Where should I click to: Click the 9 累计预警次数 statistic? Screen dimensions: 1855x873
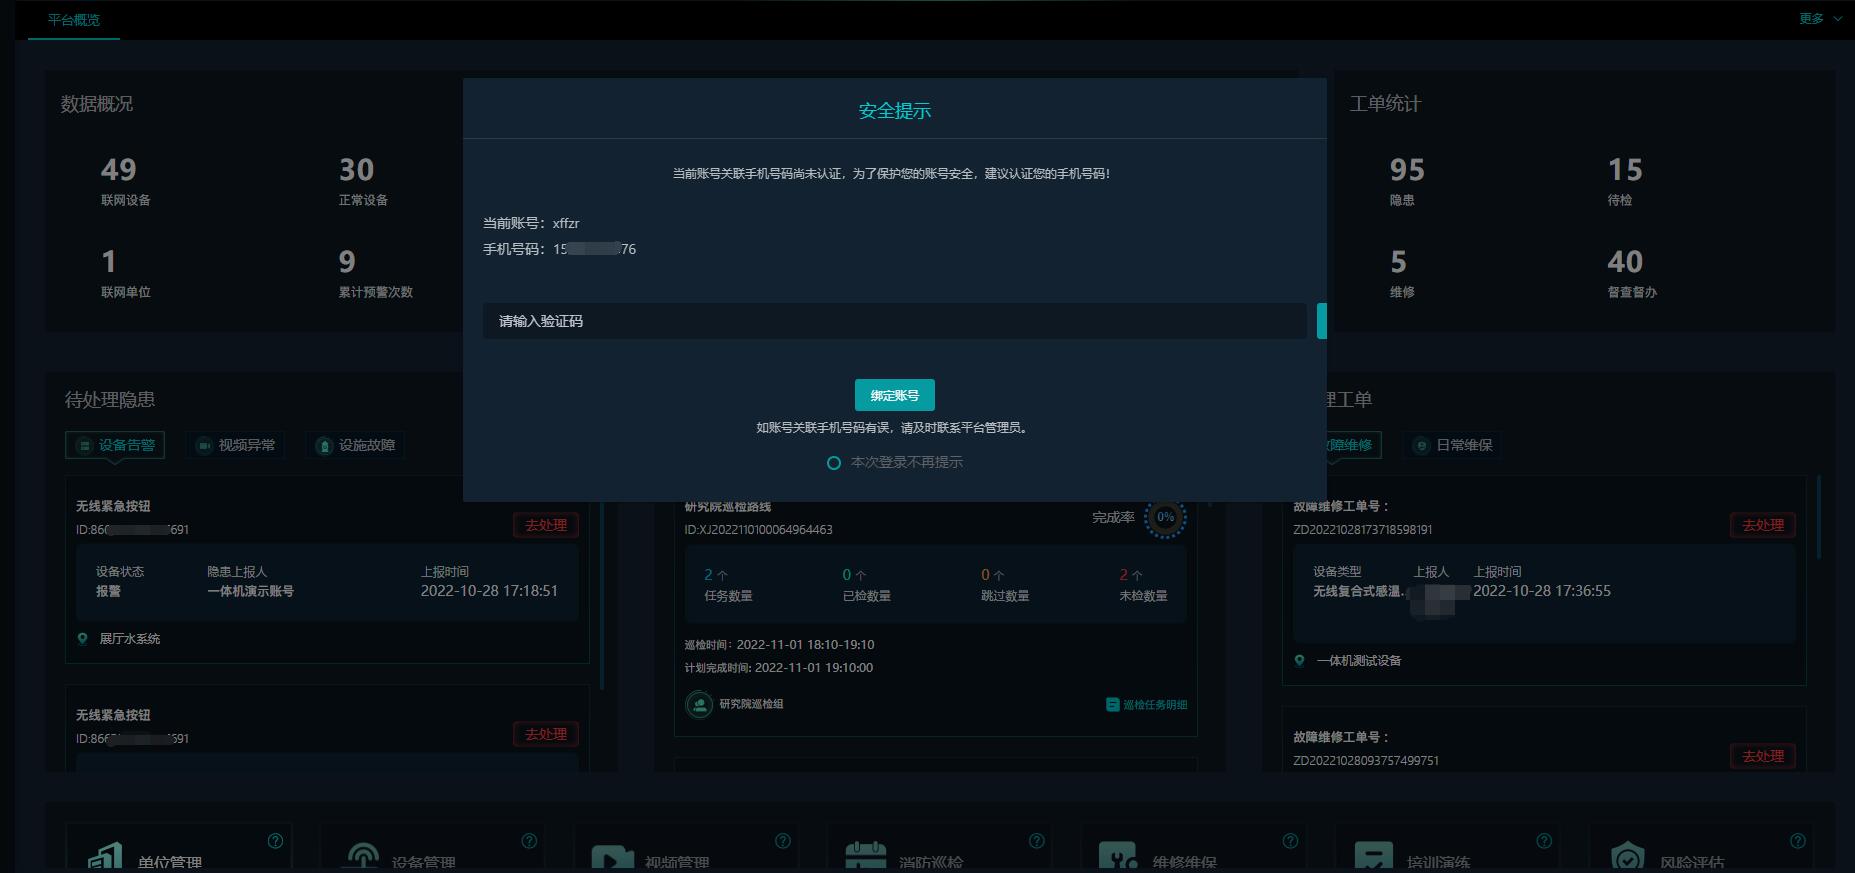click(x=375, y=272)
